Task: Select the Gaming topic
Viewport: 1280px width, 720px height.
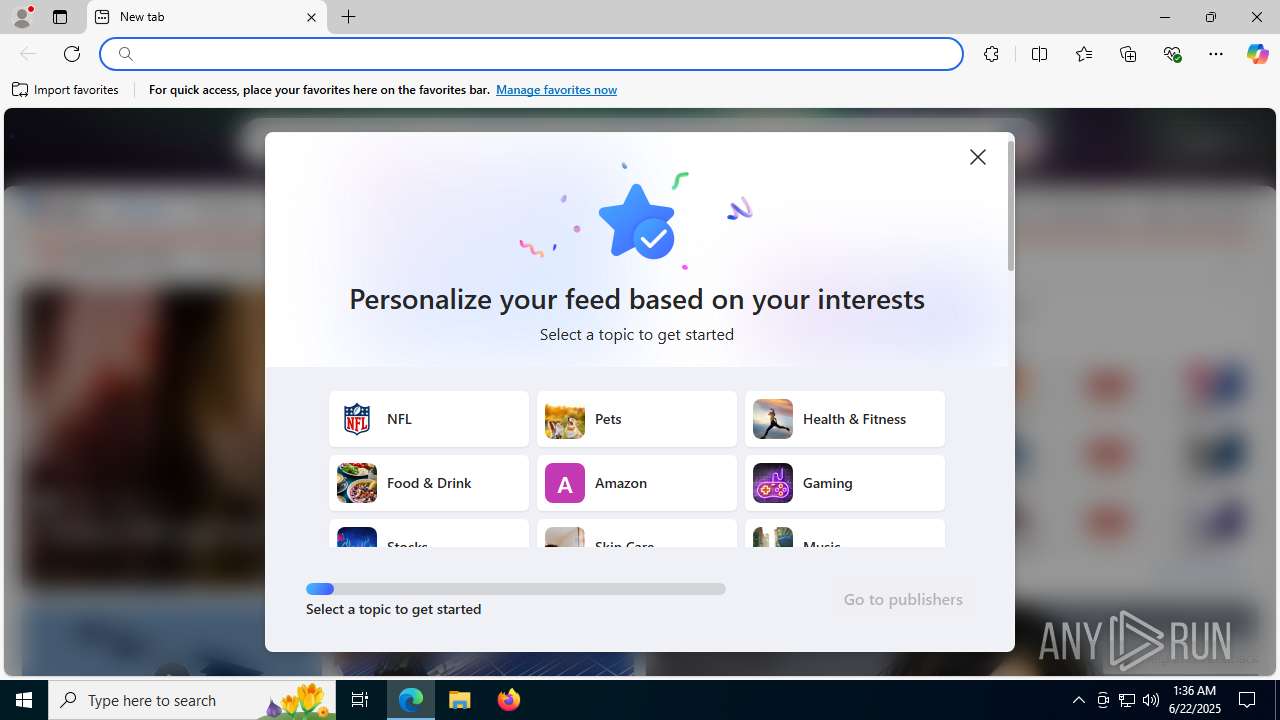Action: tap(845, 483)
